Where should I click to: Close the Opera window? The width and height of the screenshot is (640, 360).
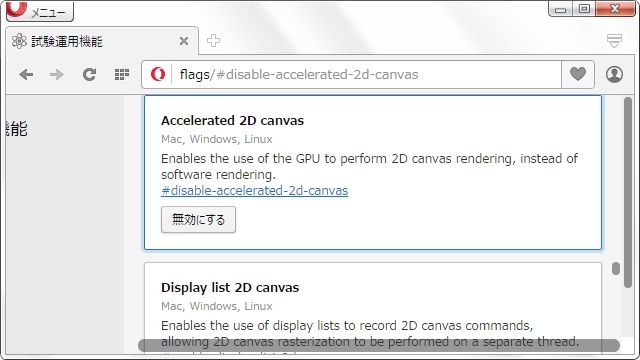point(616,9)
